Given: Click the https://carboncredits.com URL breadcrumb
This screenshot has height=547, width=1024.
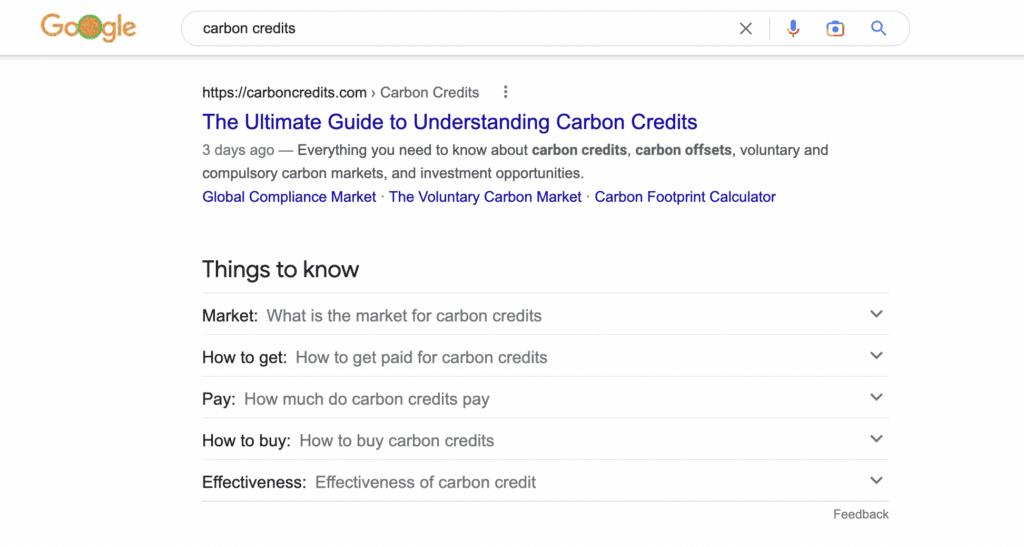Looking at the screenshot, I should [284, 93].
